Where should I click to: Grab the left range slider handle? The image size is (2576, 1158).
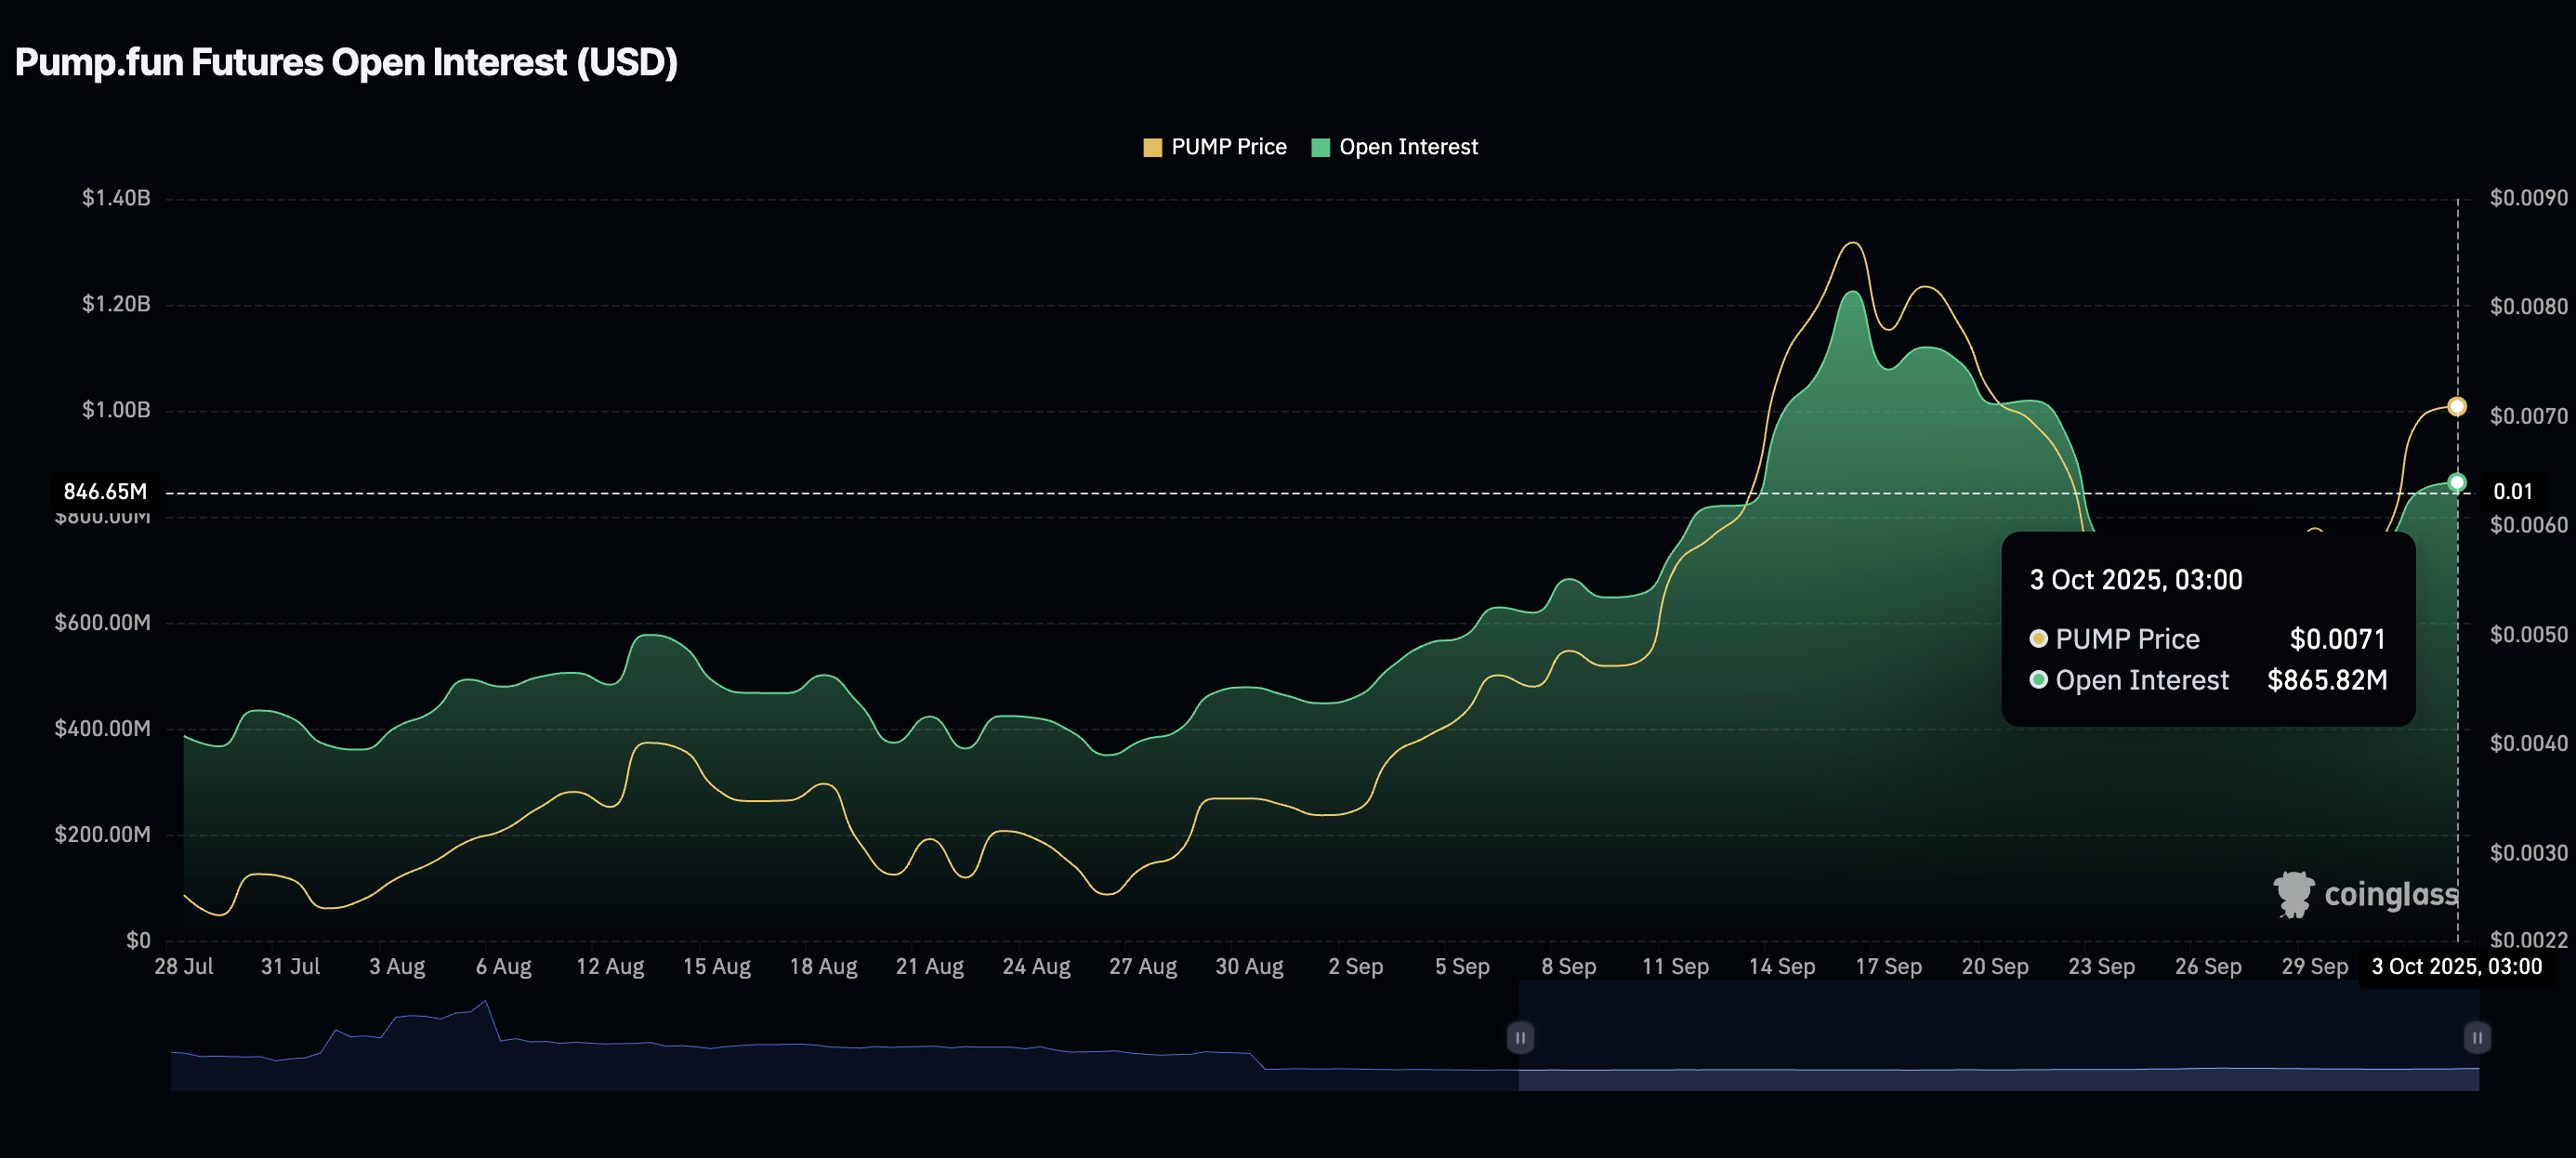[1519, 1037]
